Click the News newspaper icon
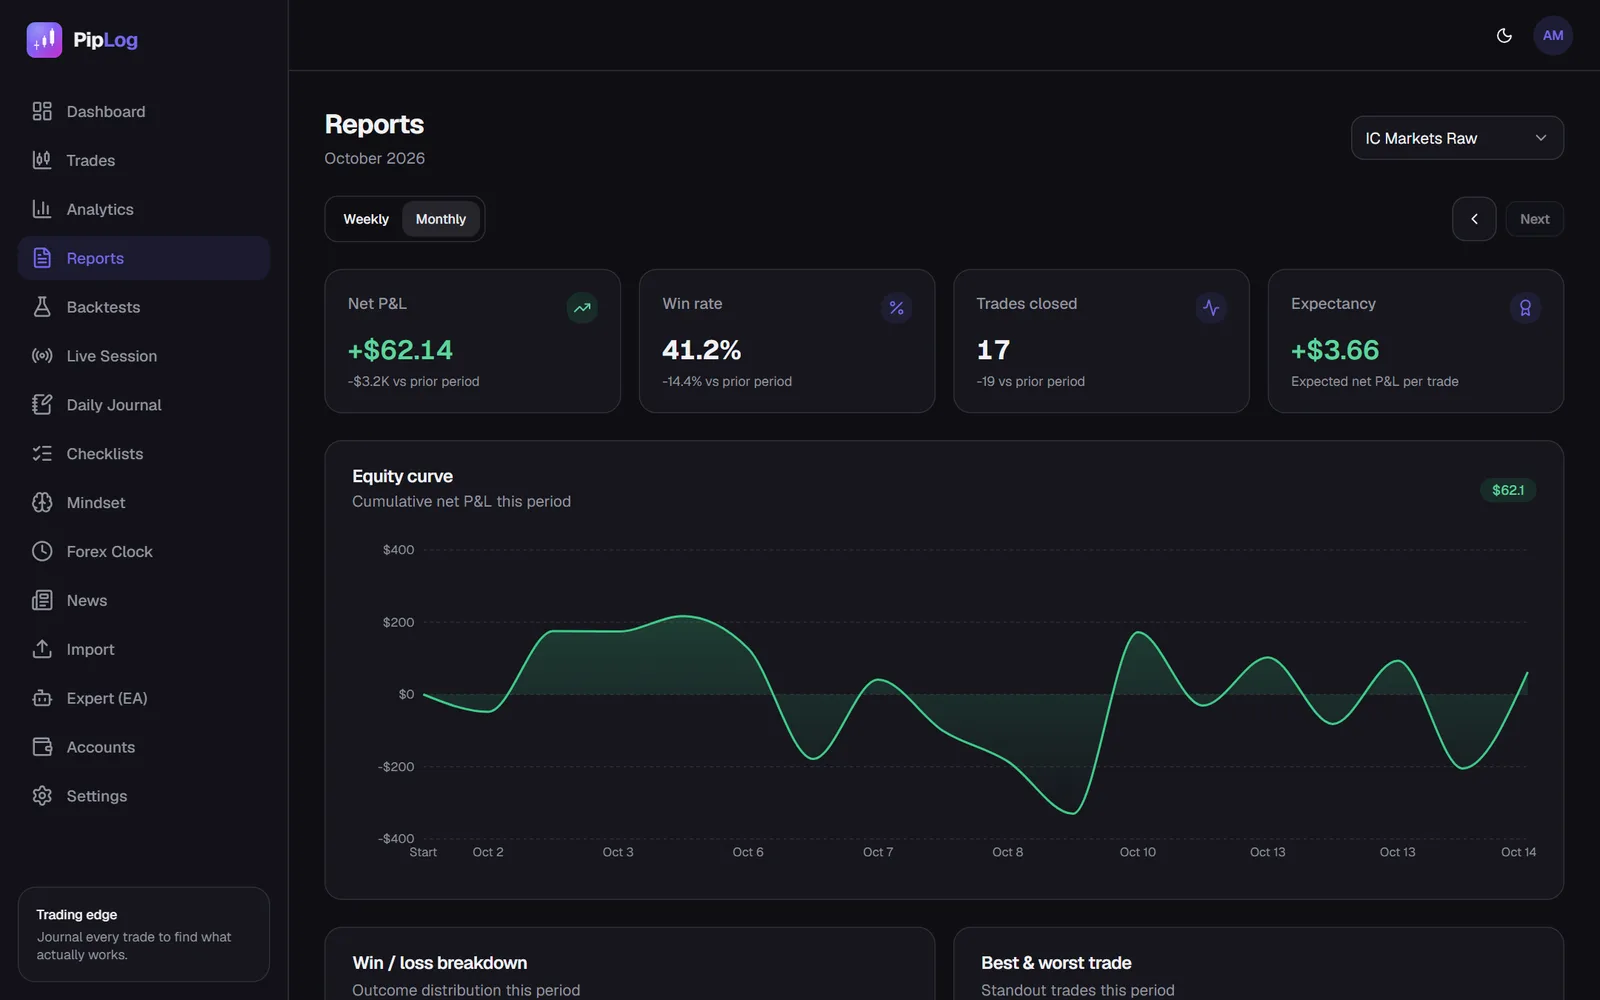 42,601
